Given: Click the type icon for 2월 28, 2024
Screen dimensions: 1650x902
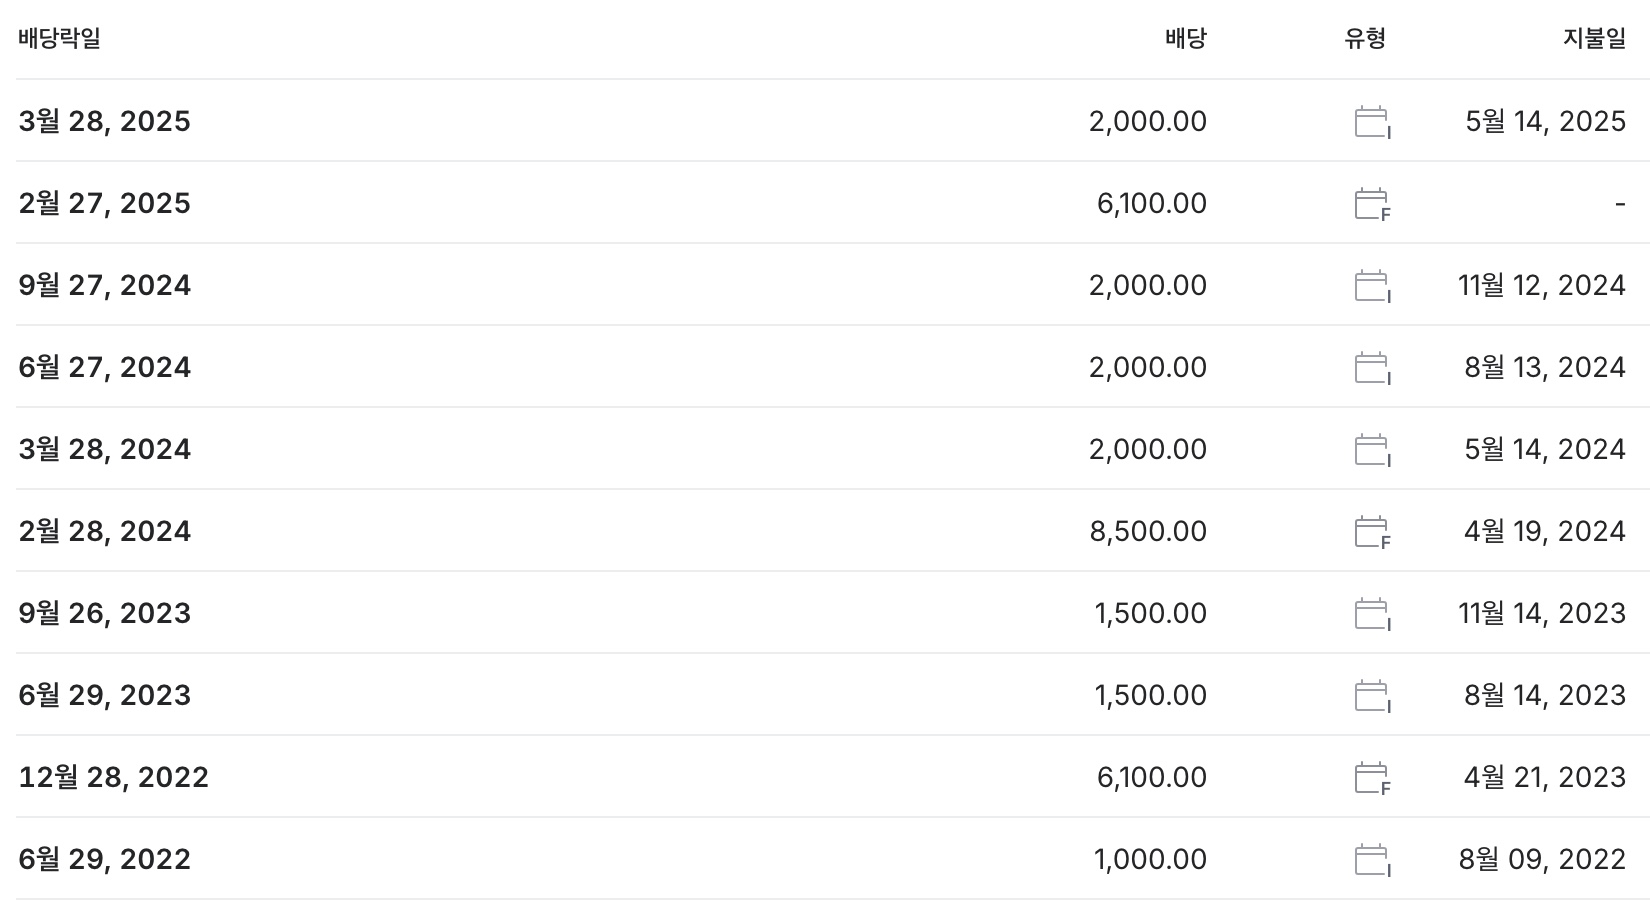Looking at the screenshot, I should 1371,532.
